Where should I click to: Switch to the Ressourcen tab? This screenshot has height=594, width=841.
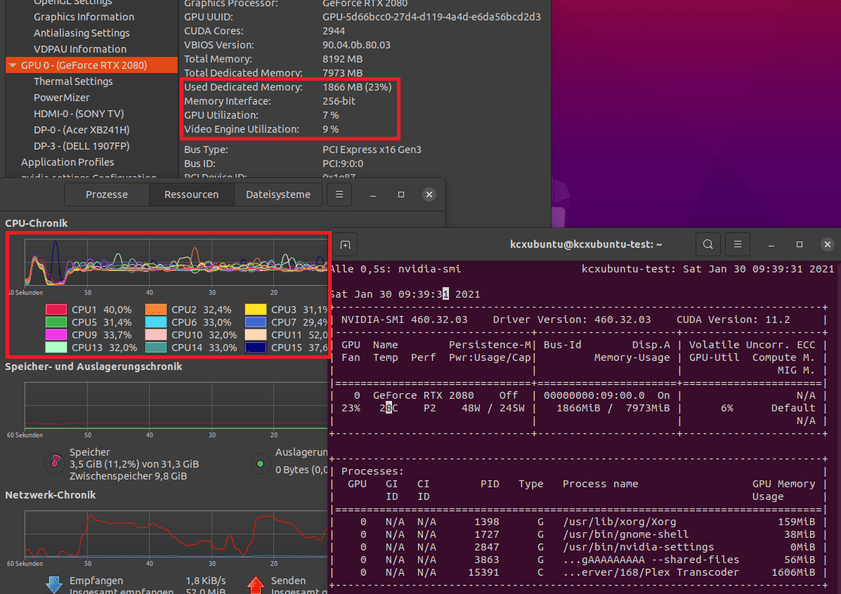click(191, 194)
